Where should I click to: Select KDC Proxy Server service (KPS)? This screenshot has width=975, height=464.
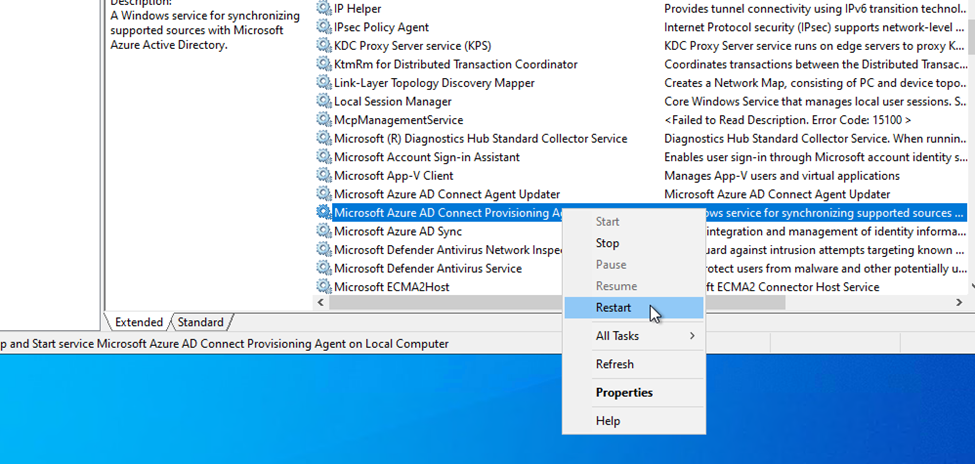413,46
